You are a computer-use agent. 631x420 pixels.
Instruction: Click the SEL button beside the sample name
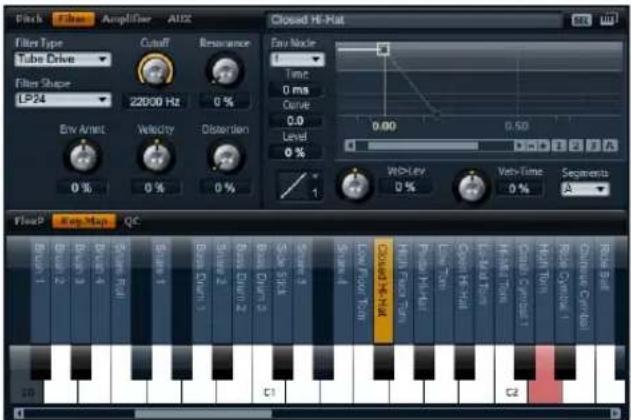[x=581, y=20]
